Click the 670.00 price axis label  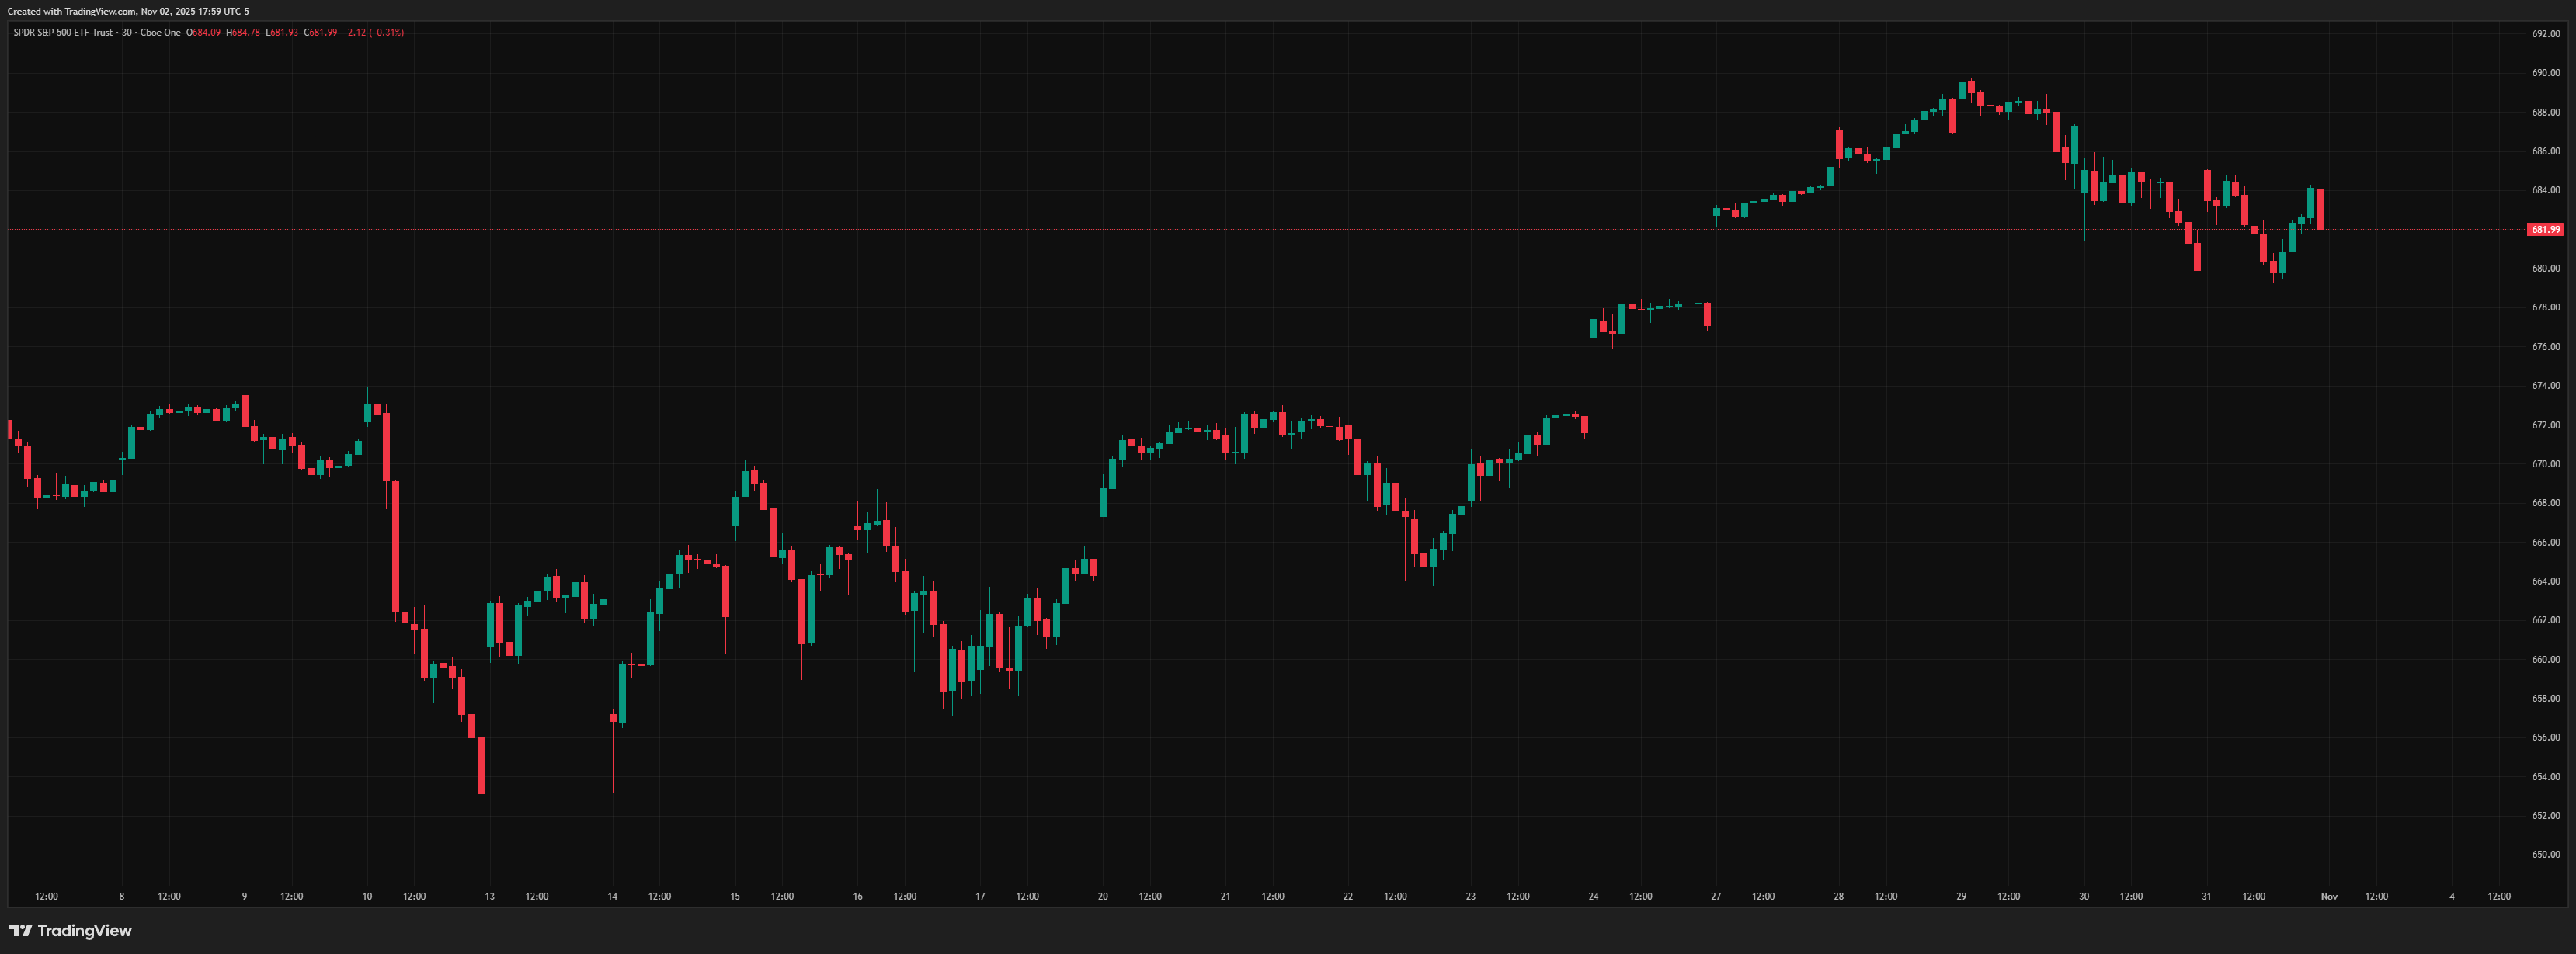tap(2545, 464)
